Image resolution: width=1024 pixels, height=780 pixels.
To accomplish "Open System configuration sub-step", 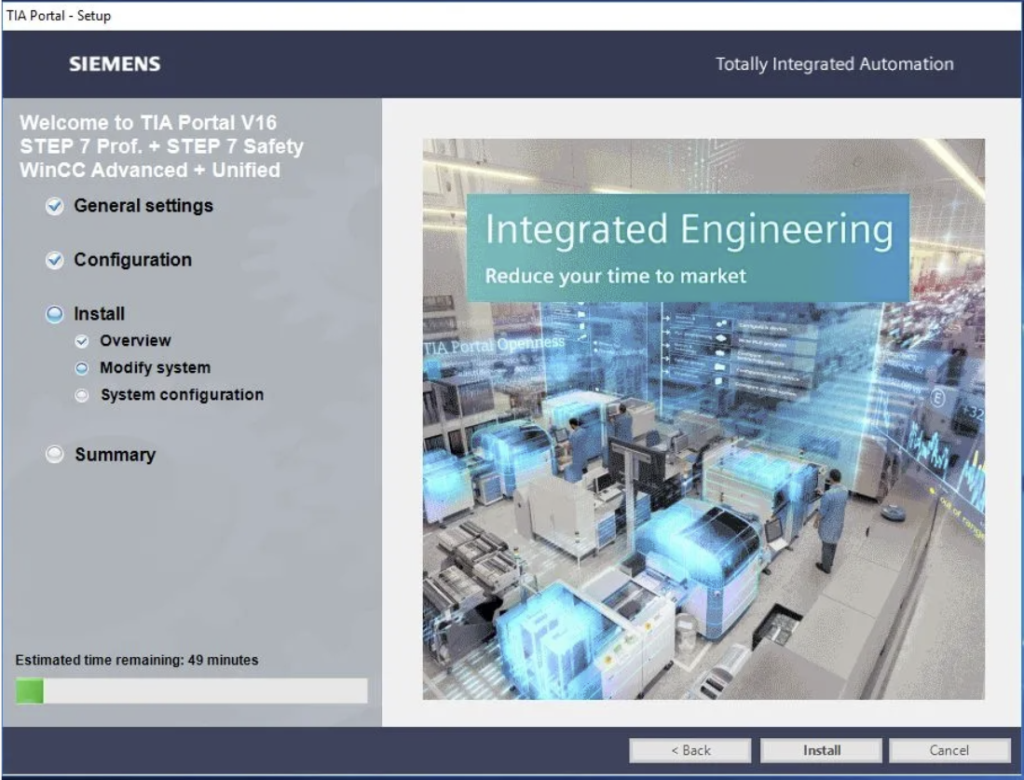I will pos(182,395).
